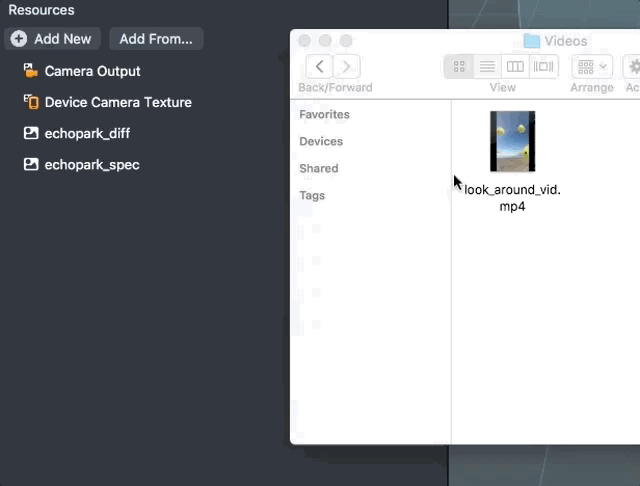
Task: Click the Add New plus icon
Action: point(19,39)
